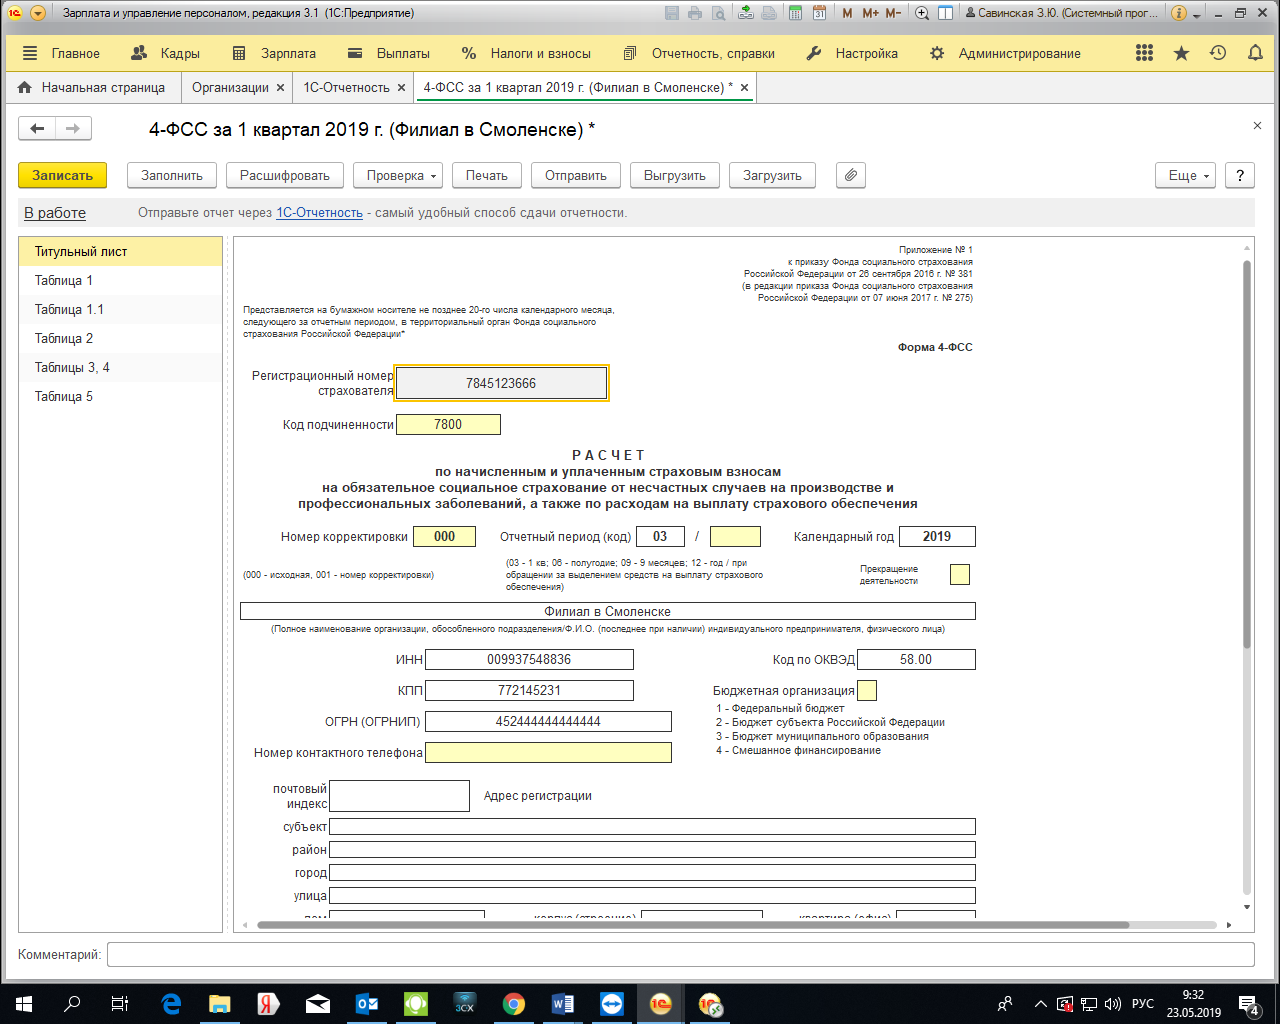Screen dimensions: 1280x1024
Task: Click the Записать button
Action: click(62, 175)
